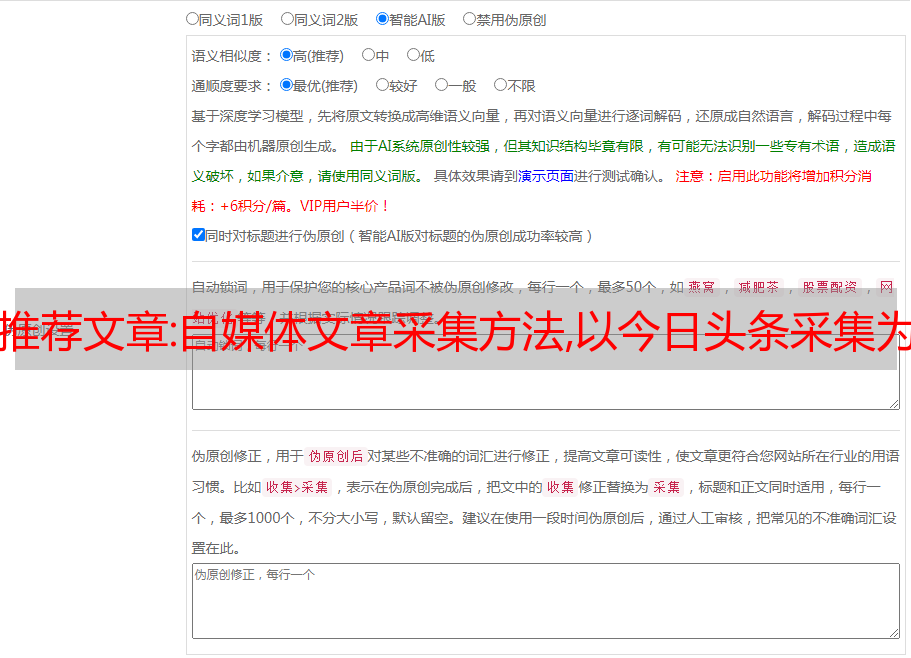Click the 收集>采集 example tag

point(297,487)
